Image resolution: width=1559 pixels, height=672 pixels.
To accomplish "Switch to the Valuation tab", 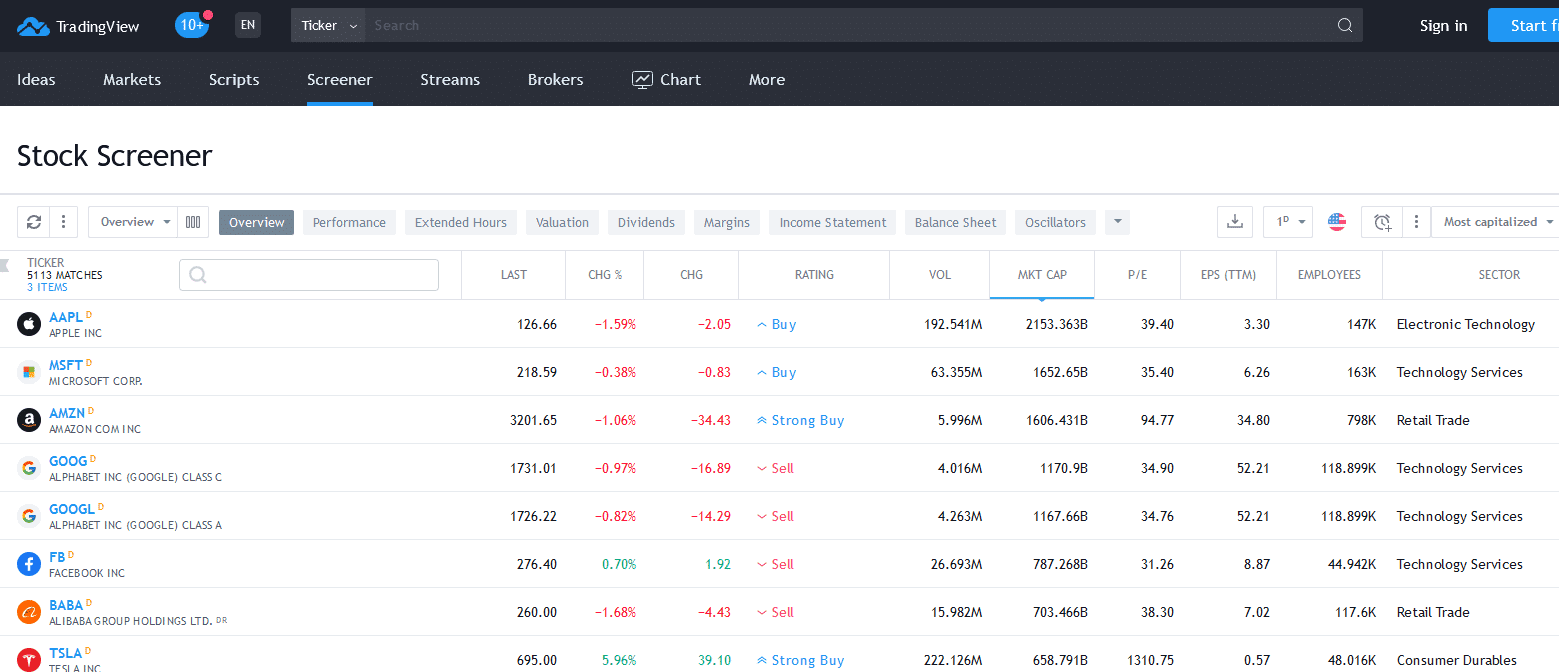I will [562, 222].
